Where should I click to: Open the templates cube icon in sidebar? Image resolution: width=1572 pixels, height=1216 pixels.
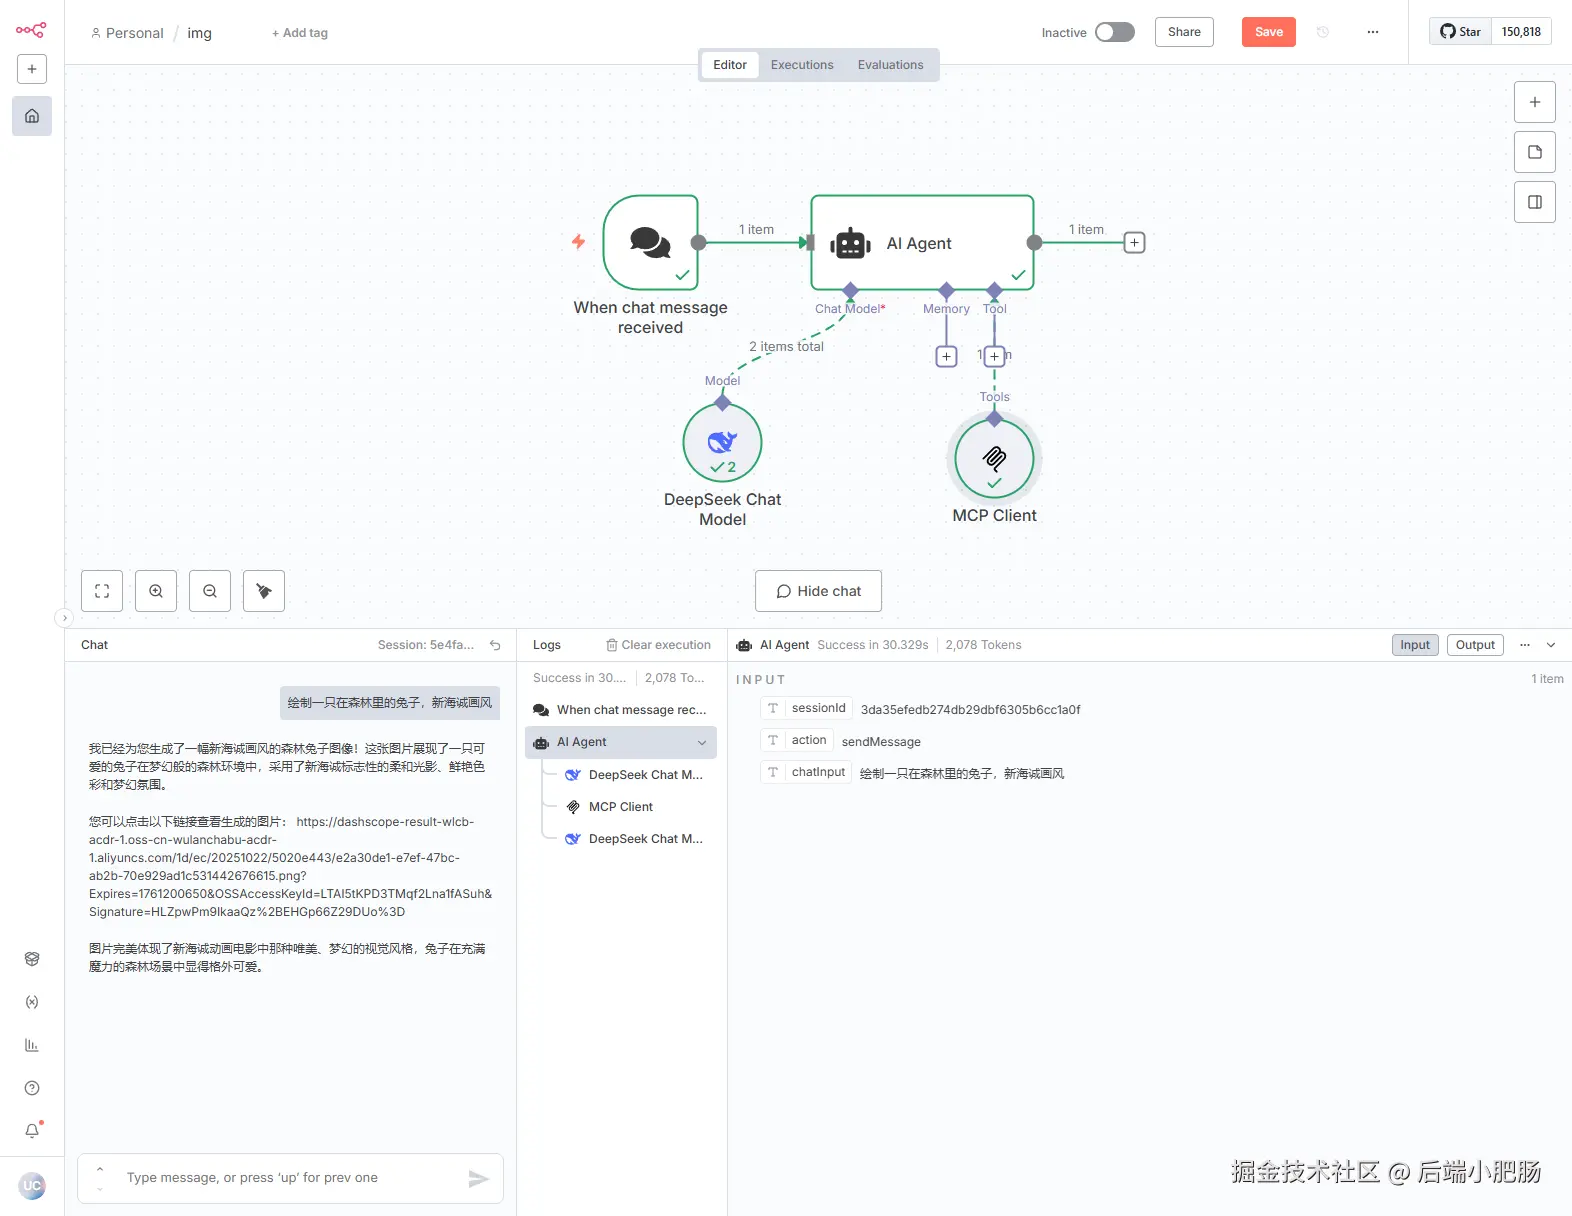click(x=32, y=959)
